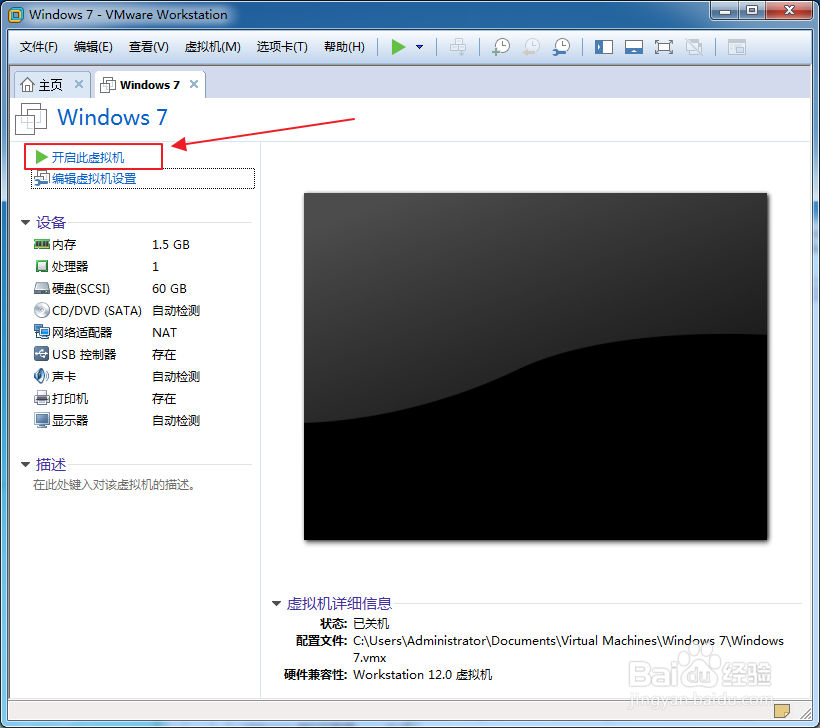The width and height of the screenshot is (820, 728).
Task: Click the 打印机 printer icon
Action: coord(41,398)
